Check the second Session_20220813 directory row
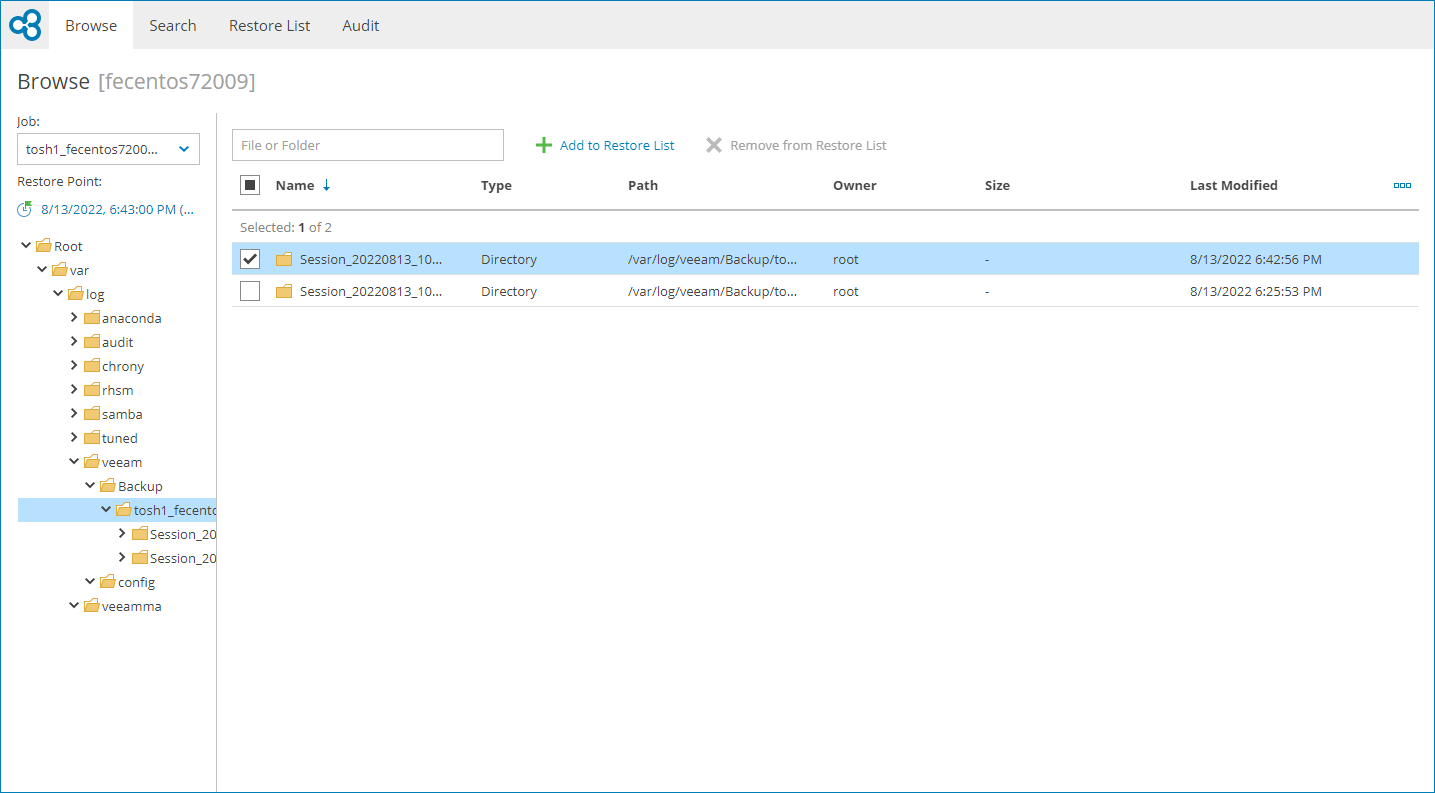 point(250,291)
